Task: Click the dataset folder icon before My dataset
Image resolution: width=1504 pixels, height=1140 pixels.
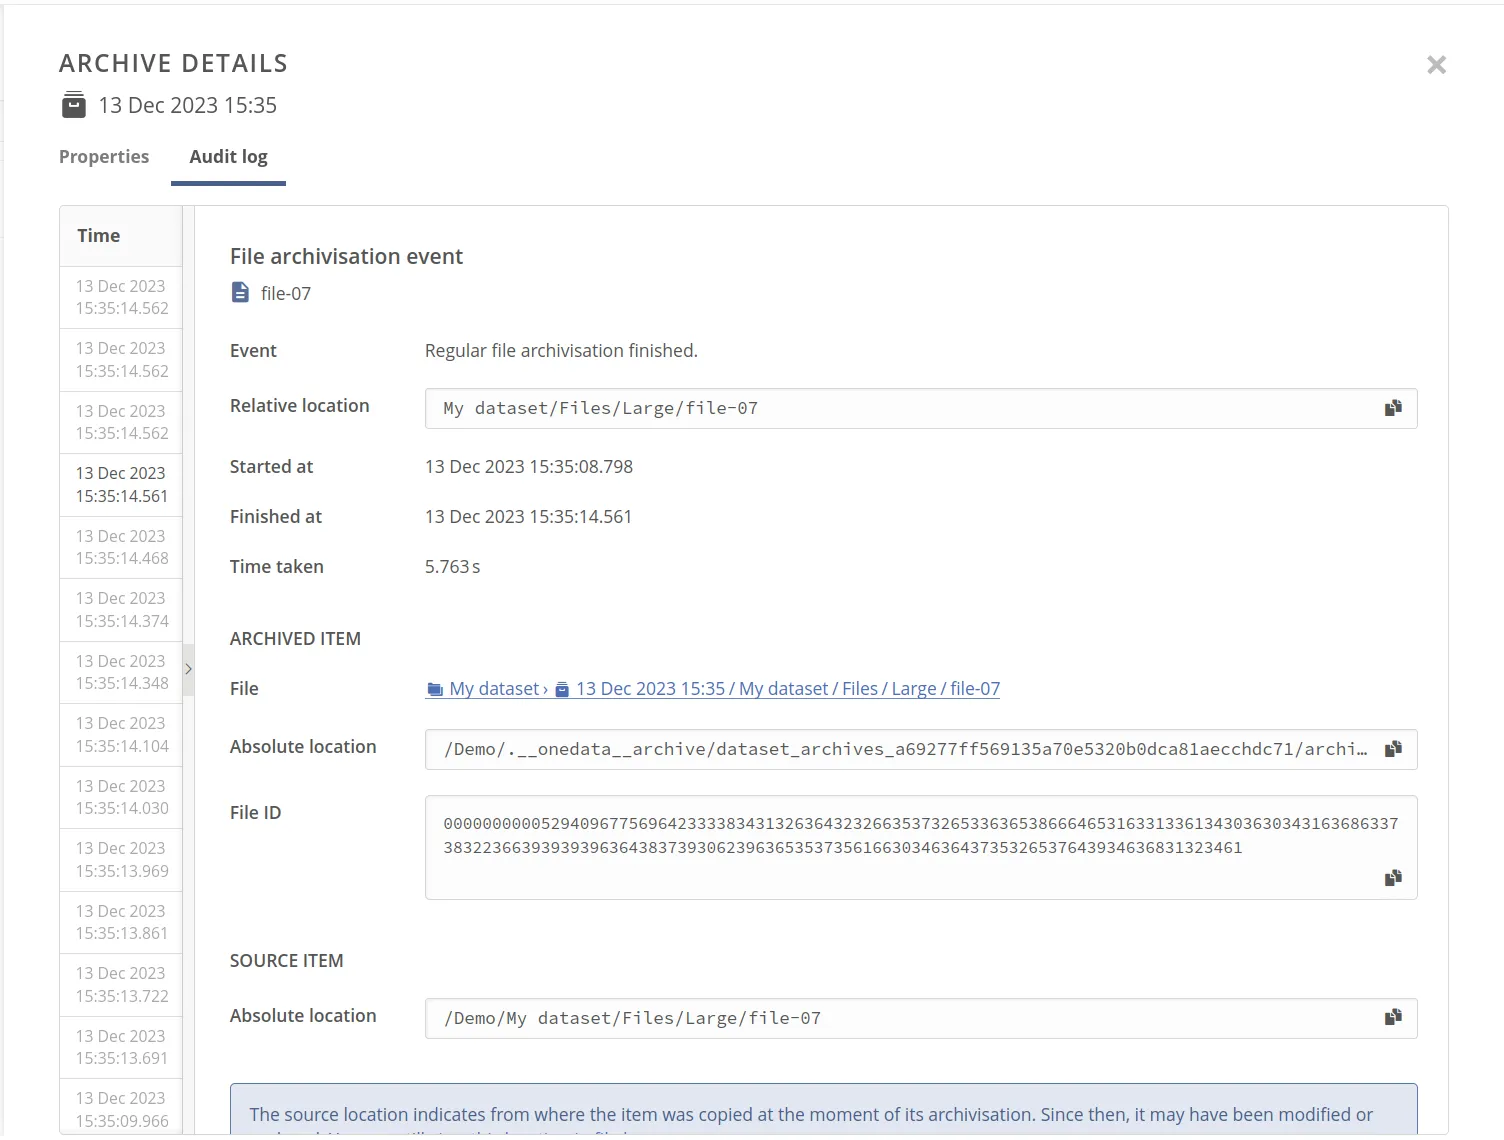Action: tap(433, 688)
